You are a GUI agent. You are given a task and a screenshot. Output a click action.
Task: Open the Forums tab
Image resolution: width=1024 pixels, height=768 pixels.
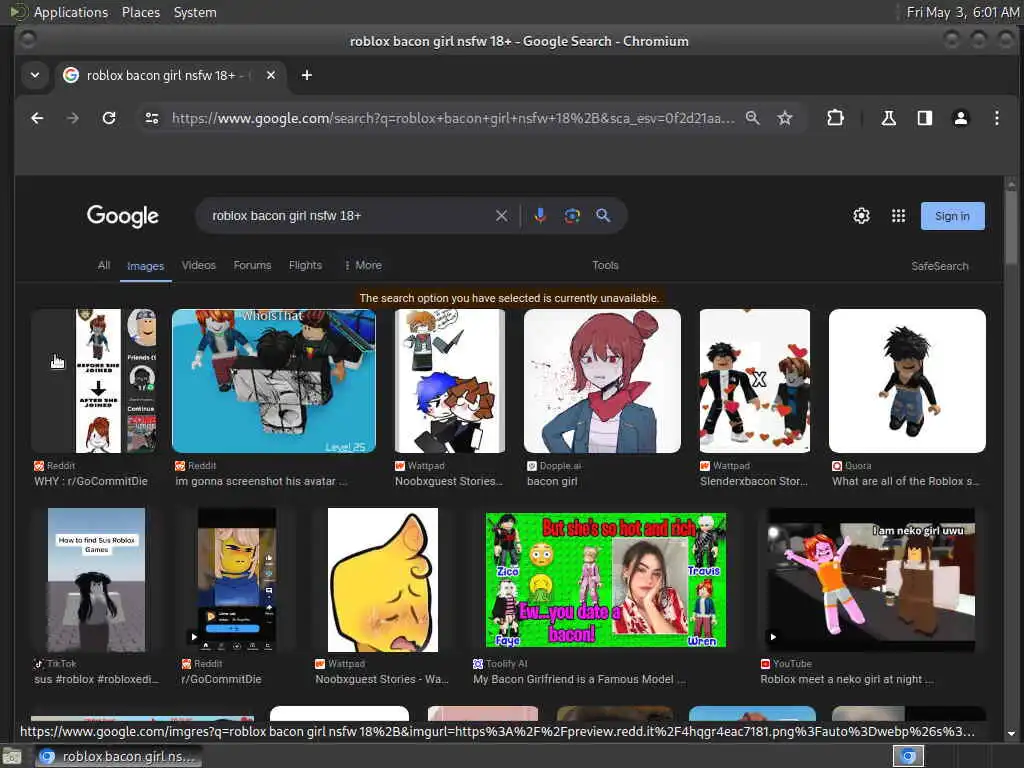pos(252,265)
